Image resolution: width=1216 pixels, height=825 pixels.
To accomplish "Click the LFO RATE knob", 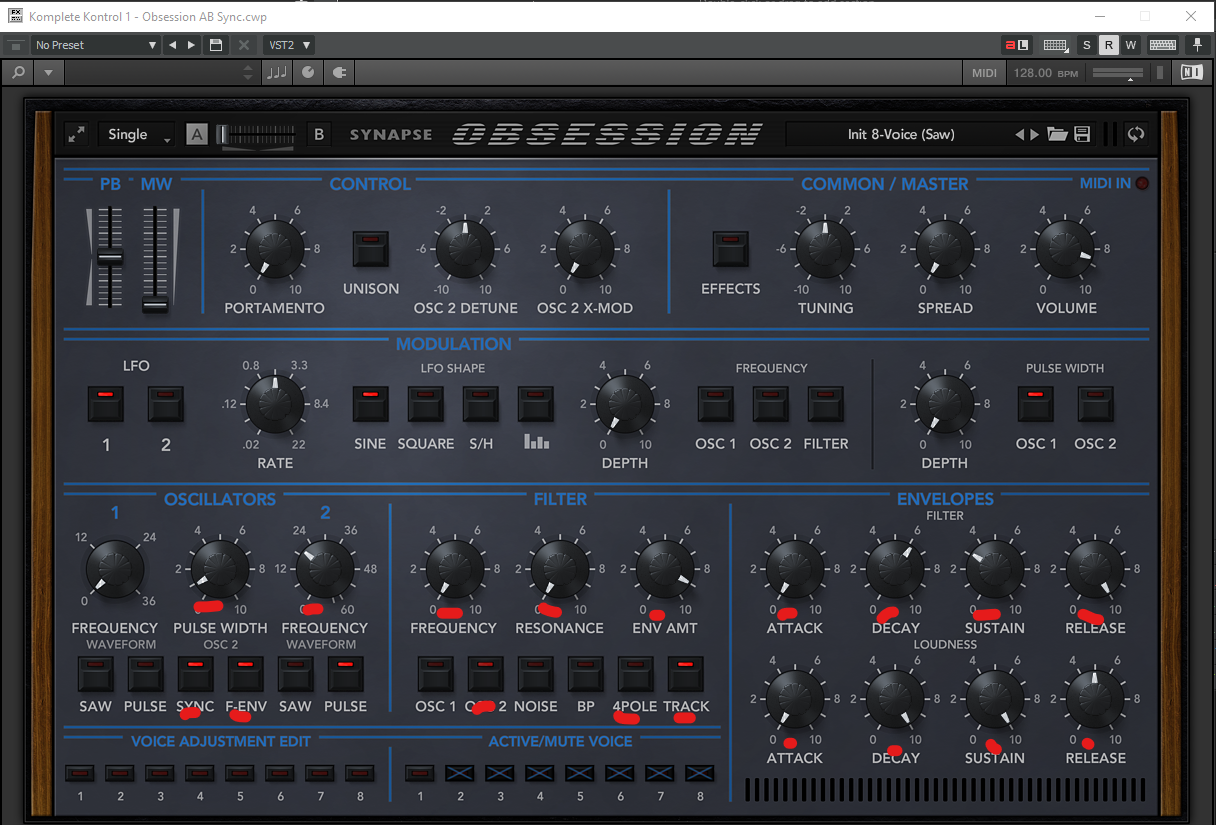I will coord(275,405).
